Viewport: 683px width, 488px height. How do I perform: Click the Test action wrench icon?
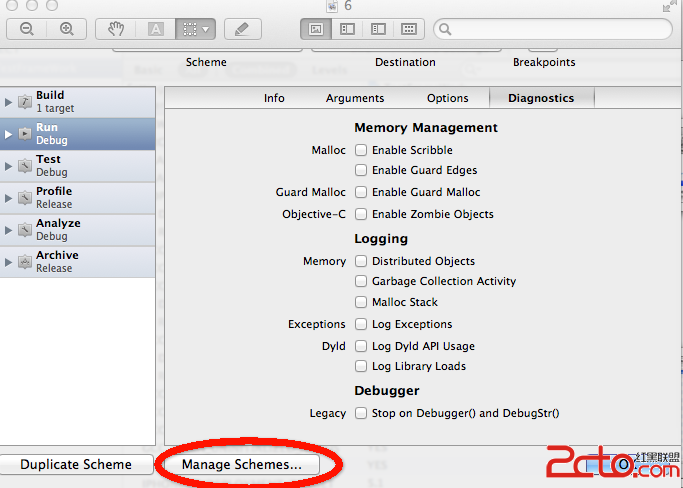(x=25, y=166)
